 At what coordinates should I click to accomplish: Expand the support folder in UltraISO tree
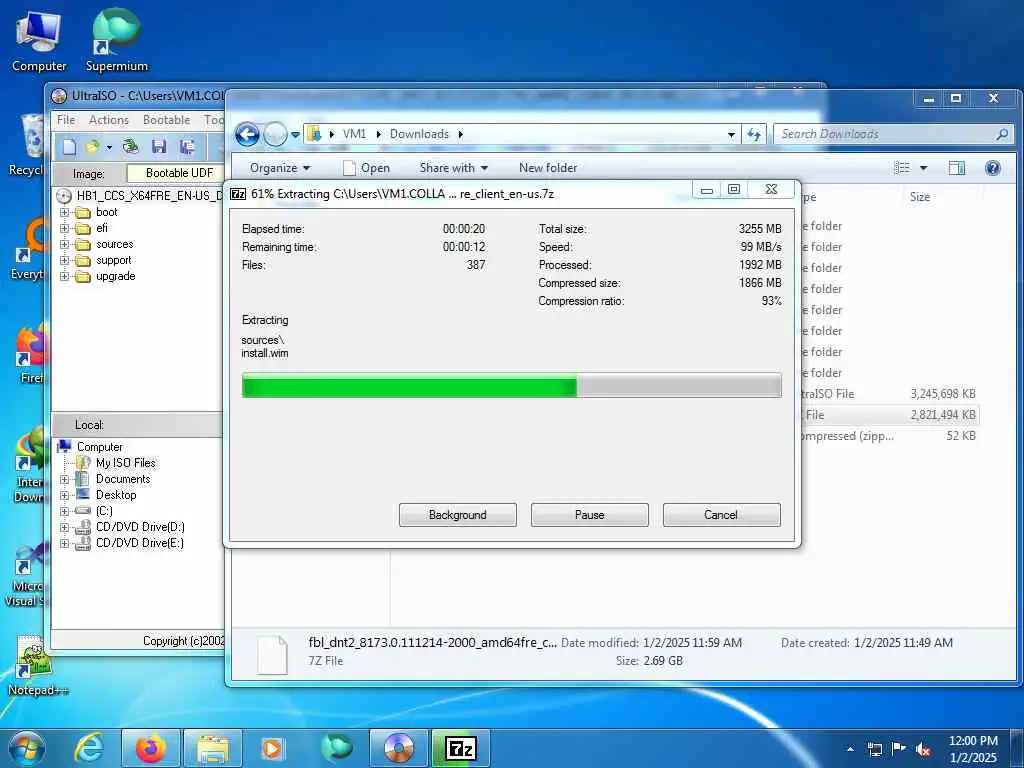pyautogui.click(x=64, y=261)
